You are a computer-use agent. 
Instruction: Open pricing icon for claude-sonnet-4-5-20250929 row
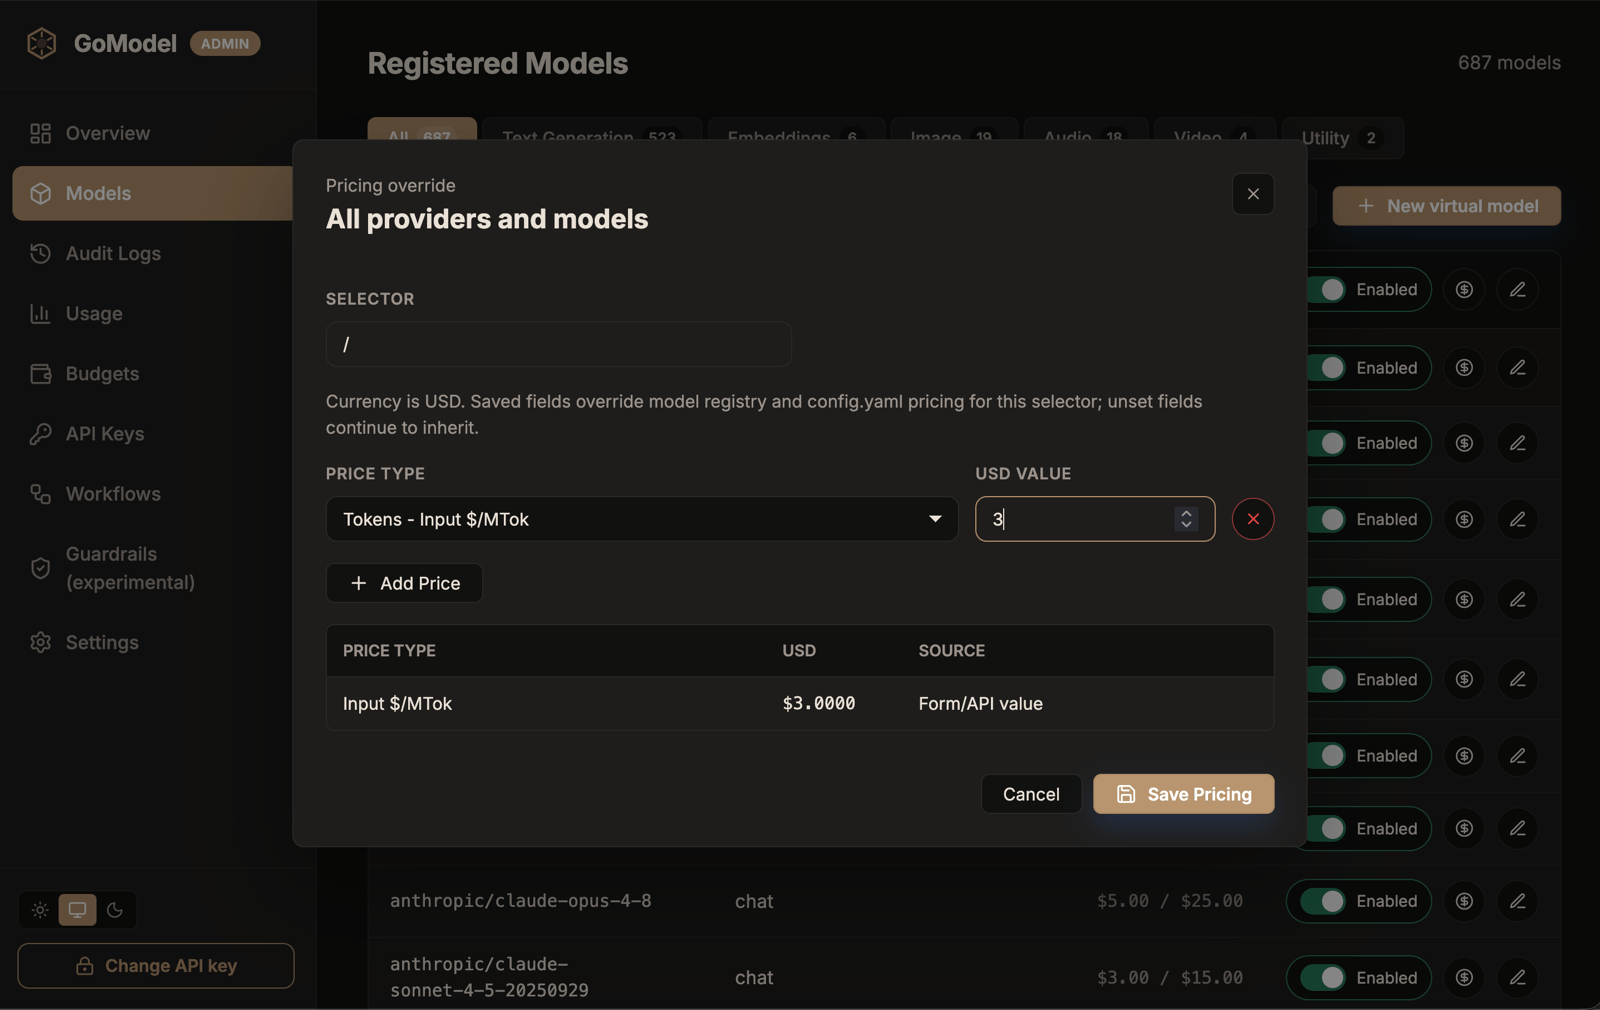(x=1464, y=978)
